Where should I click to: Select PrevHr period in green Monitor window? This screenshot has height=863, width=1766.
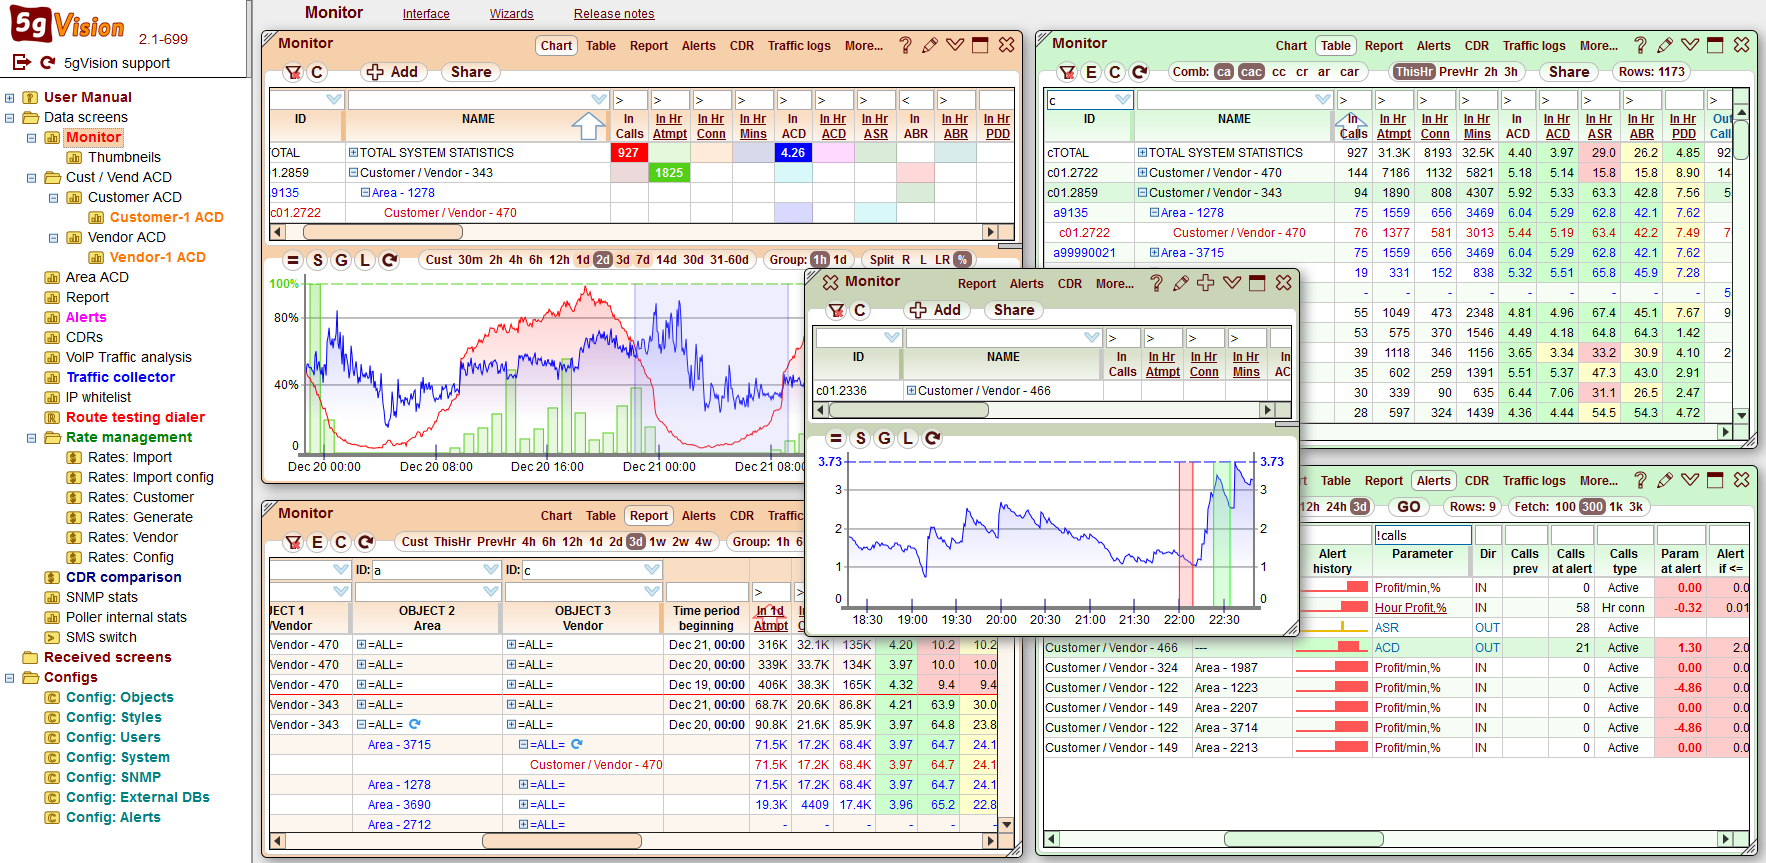pos(1458,72)
